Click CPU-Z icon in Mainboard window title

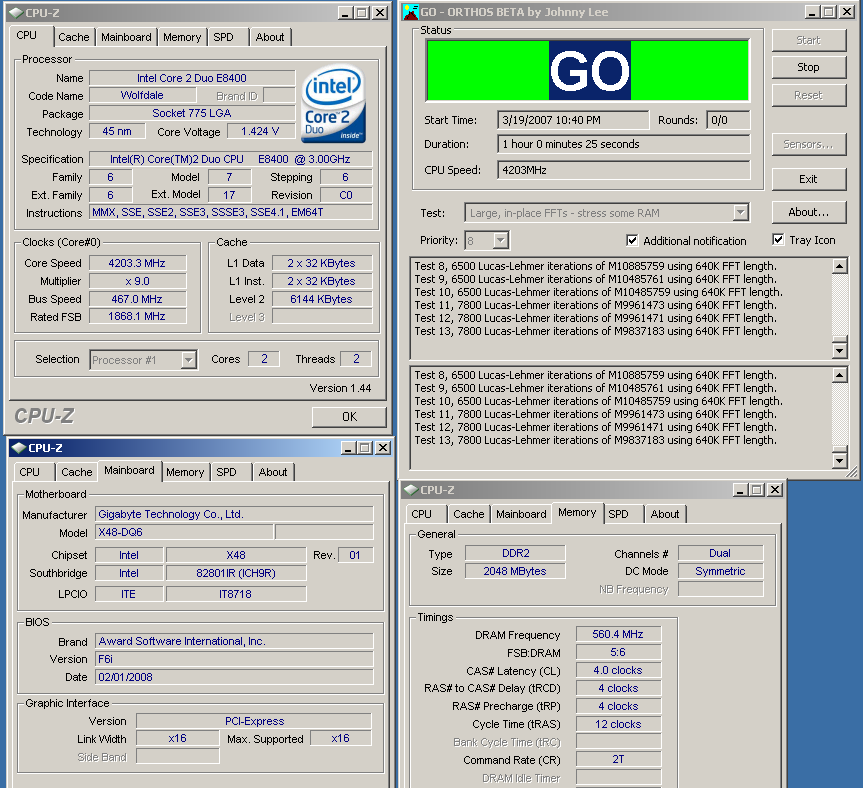(x=19, y=448)
